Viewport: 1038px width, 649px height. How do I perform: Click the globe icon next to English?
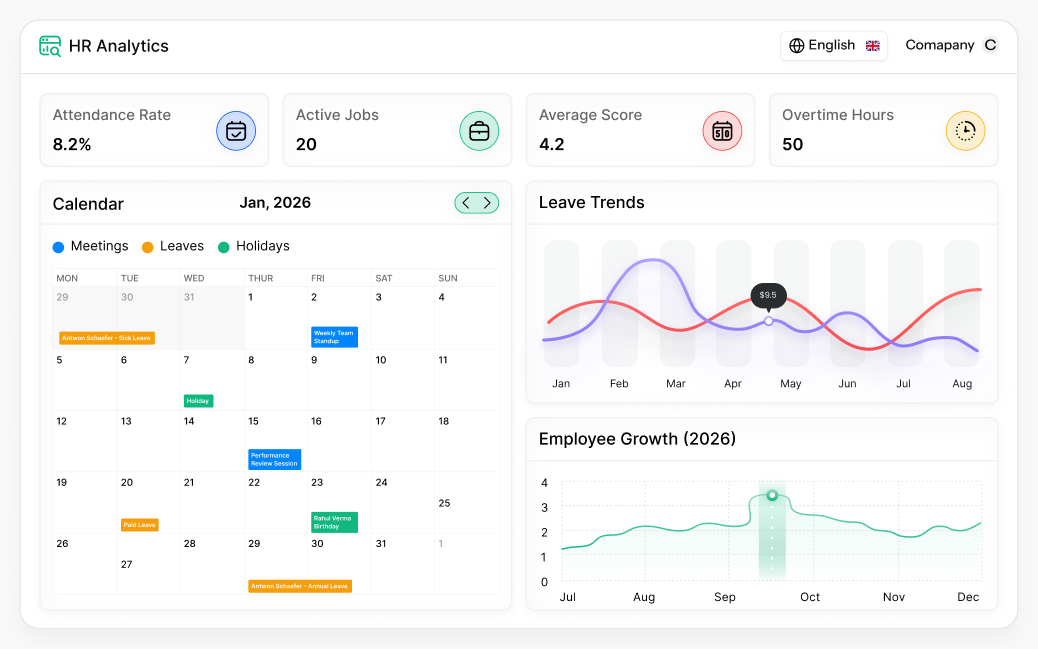click(x=796, y=45)
